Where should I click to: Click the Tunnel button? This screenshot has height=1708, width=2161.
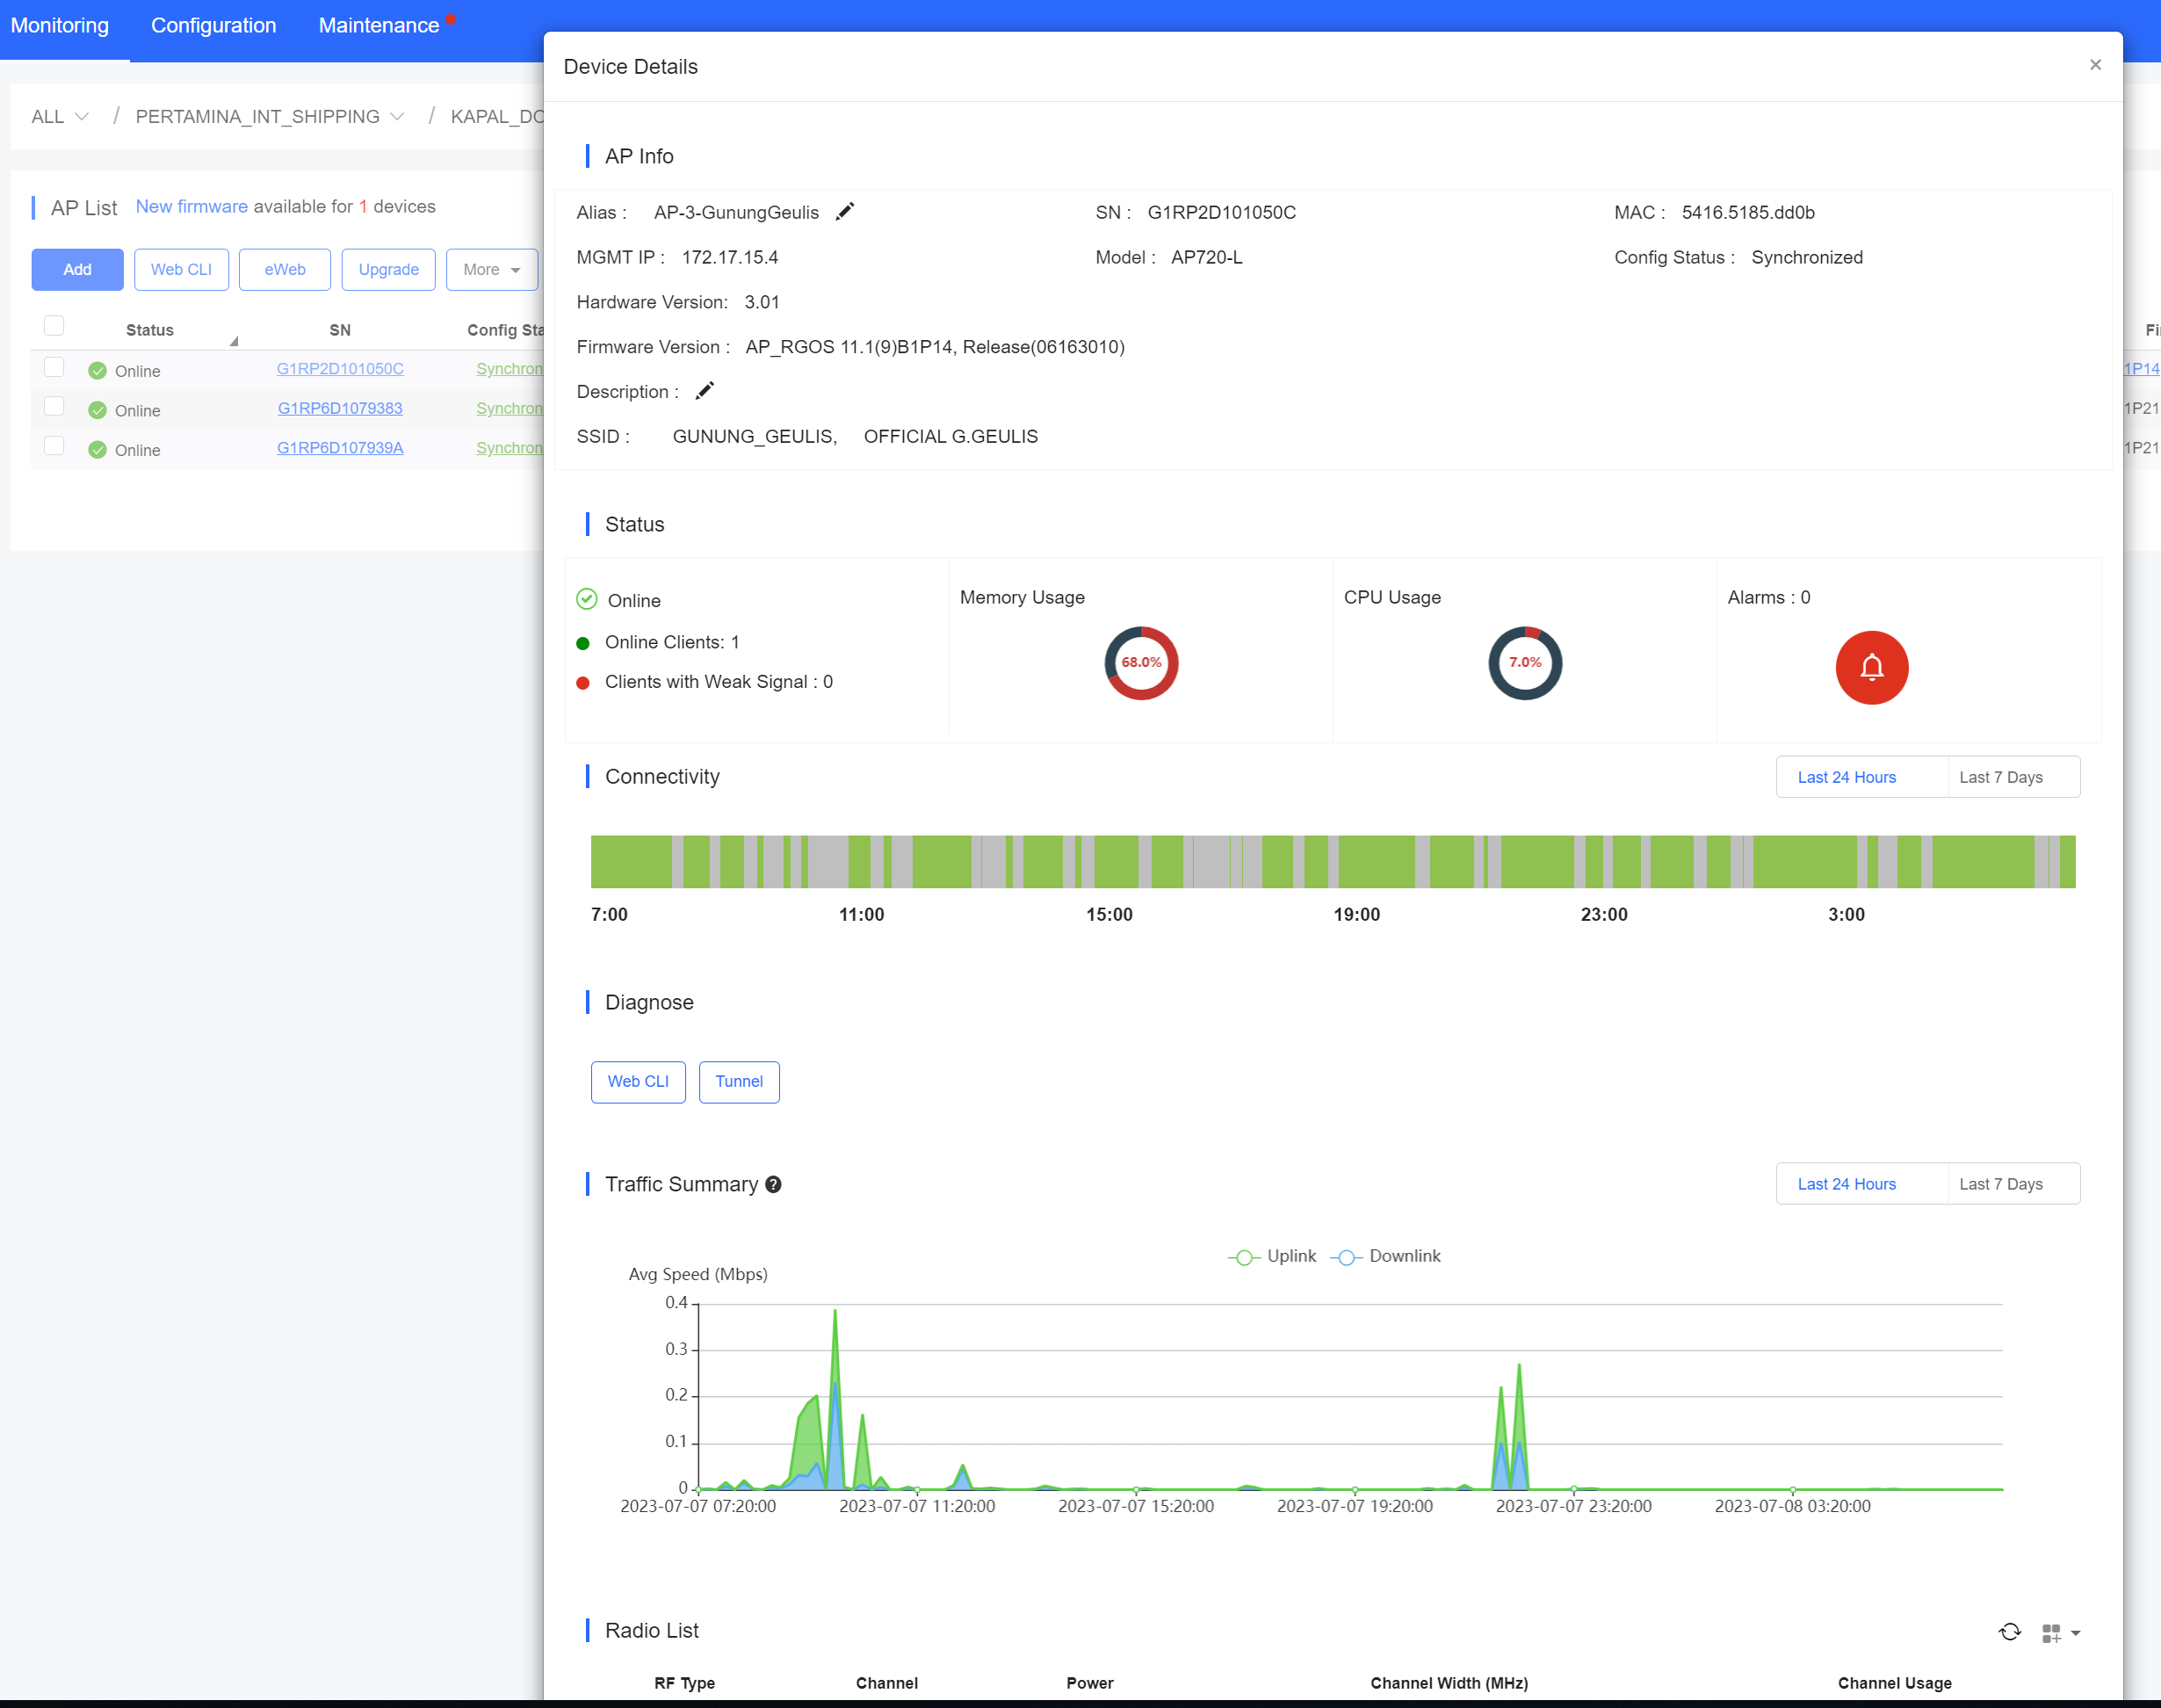click(x=739, y=1082)
